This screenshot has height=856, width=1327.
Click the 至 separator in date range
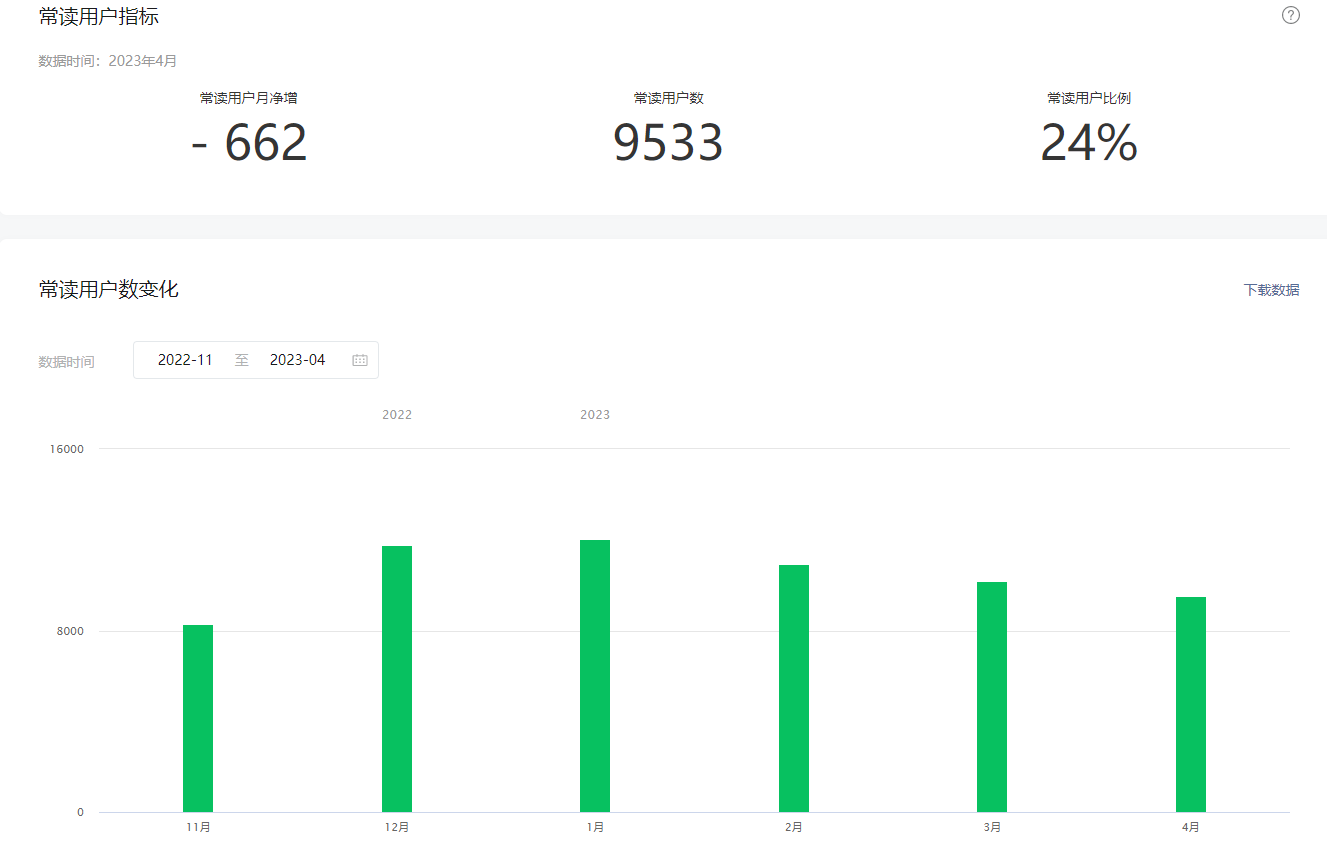click(x=241, y=360)
